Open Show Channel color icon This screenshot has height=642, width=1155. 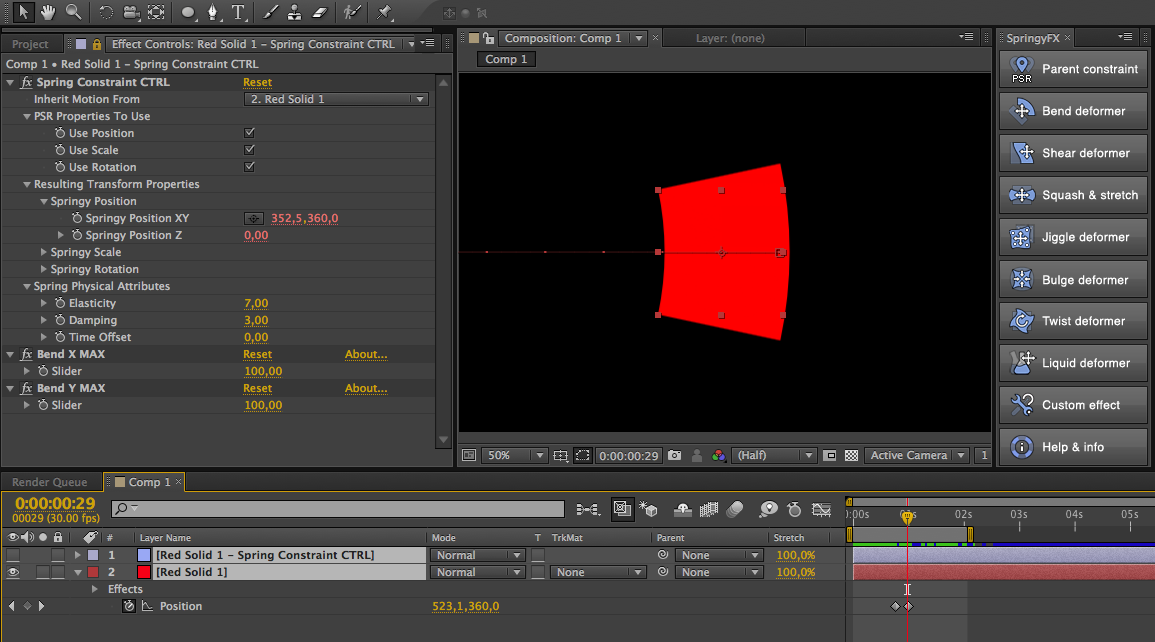pos(719,456)
